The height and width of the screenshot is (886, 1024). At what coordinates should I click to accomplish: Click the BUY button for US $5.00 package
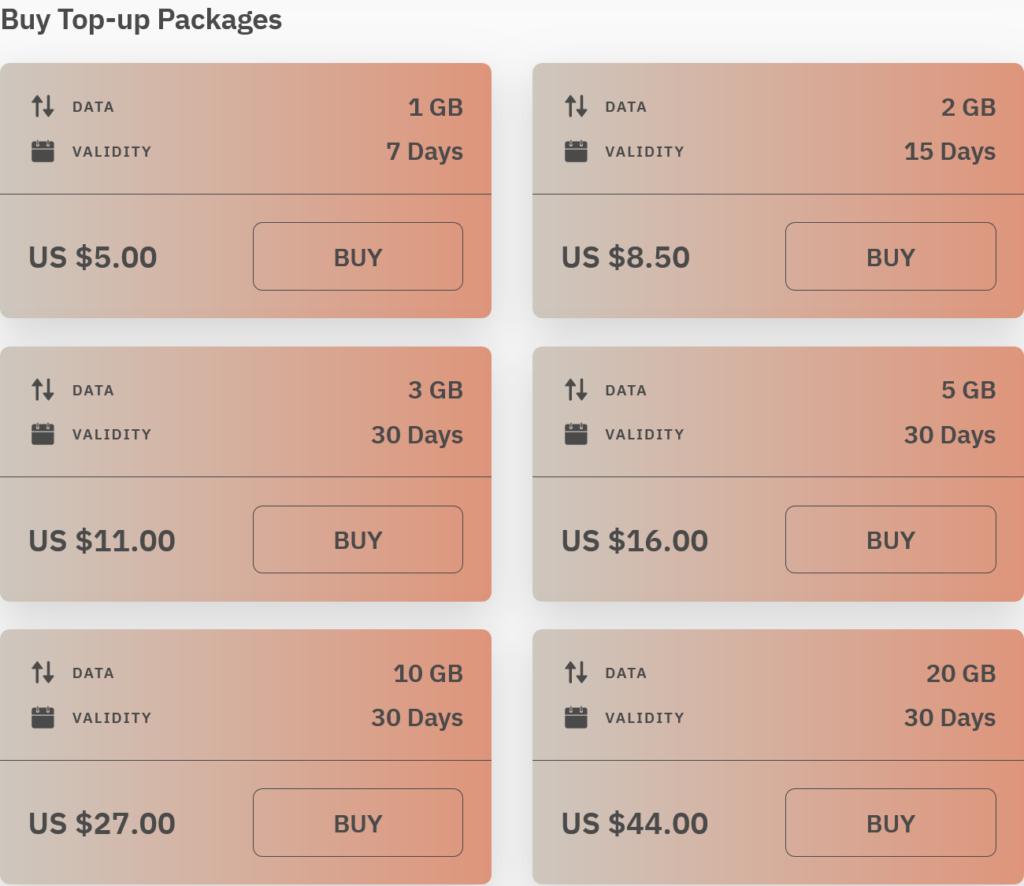point(357,257)
